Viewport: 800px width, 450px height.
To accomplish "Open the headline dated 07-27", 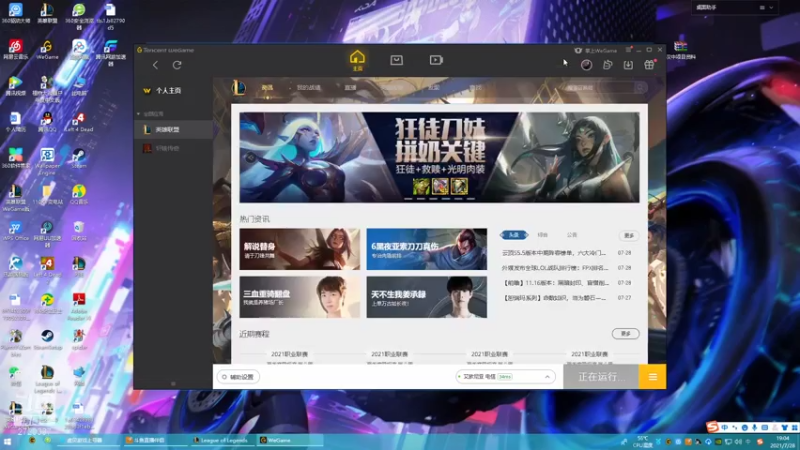I will 554,297.
